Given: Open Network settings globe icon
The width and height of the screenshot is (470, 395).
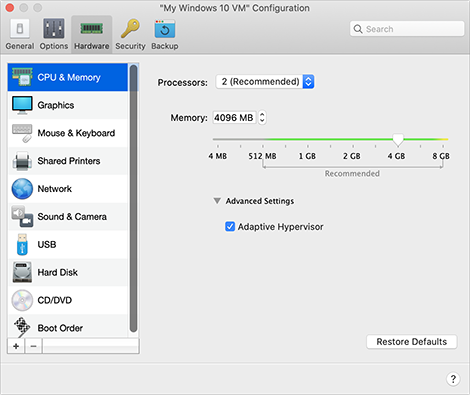Looking at the screenshot, I should tap(68, 189).
